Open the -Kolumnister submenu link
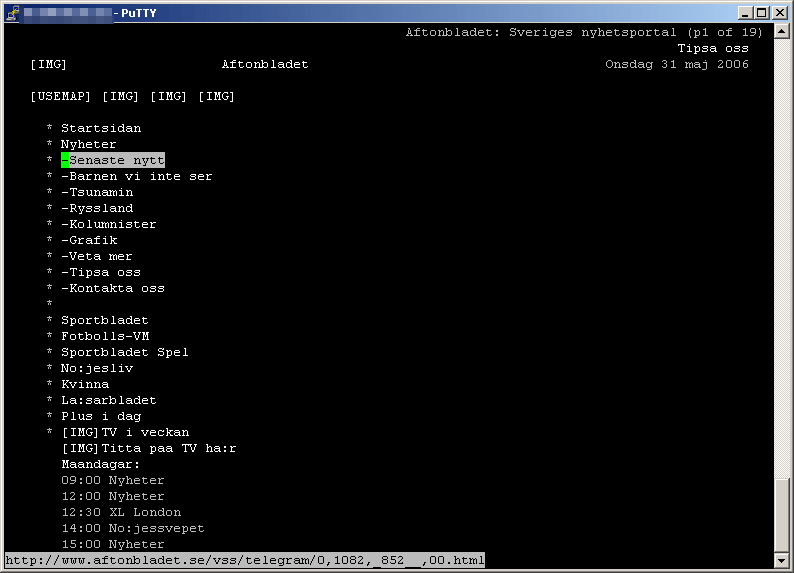 (x=109, y=224)
